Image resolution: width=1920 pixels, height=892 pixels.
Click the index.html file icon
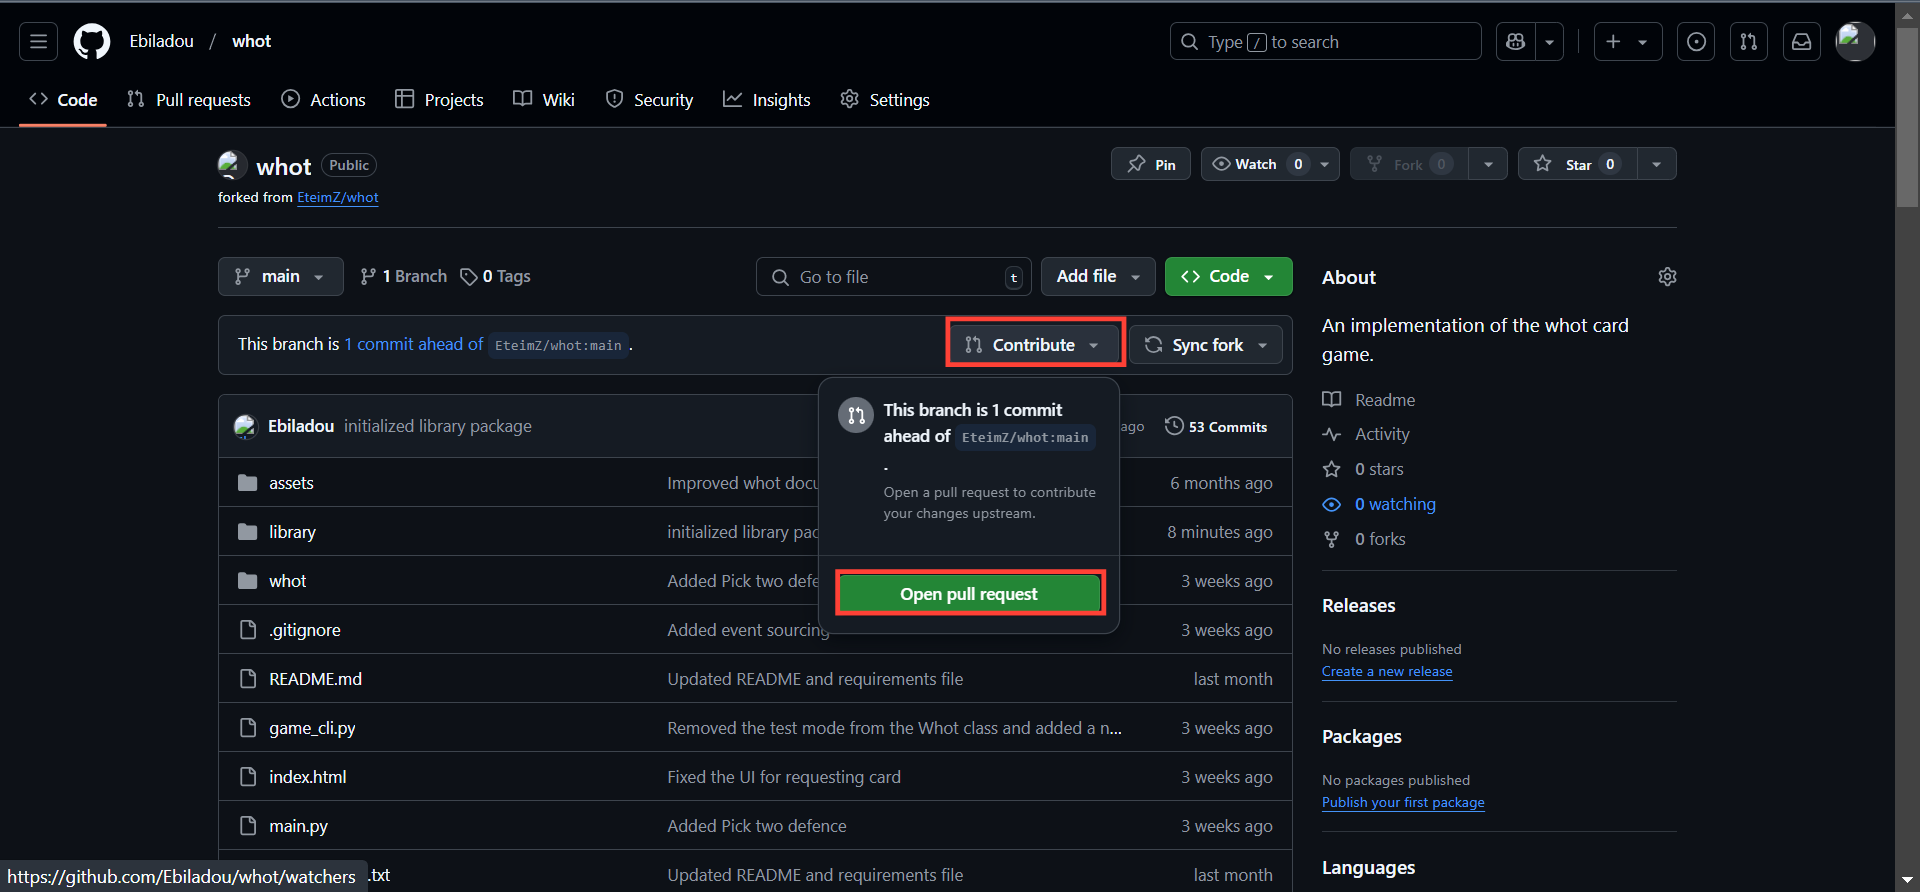[248, 777]
